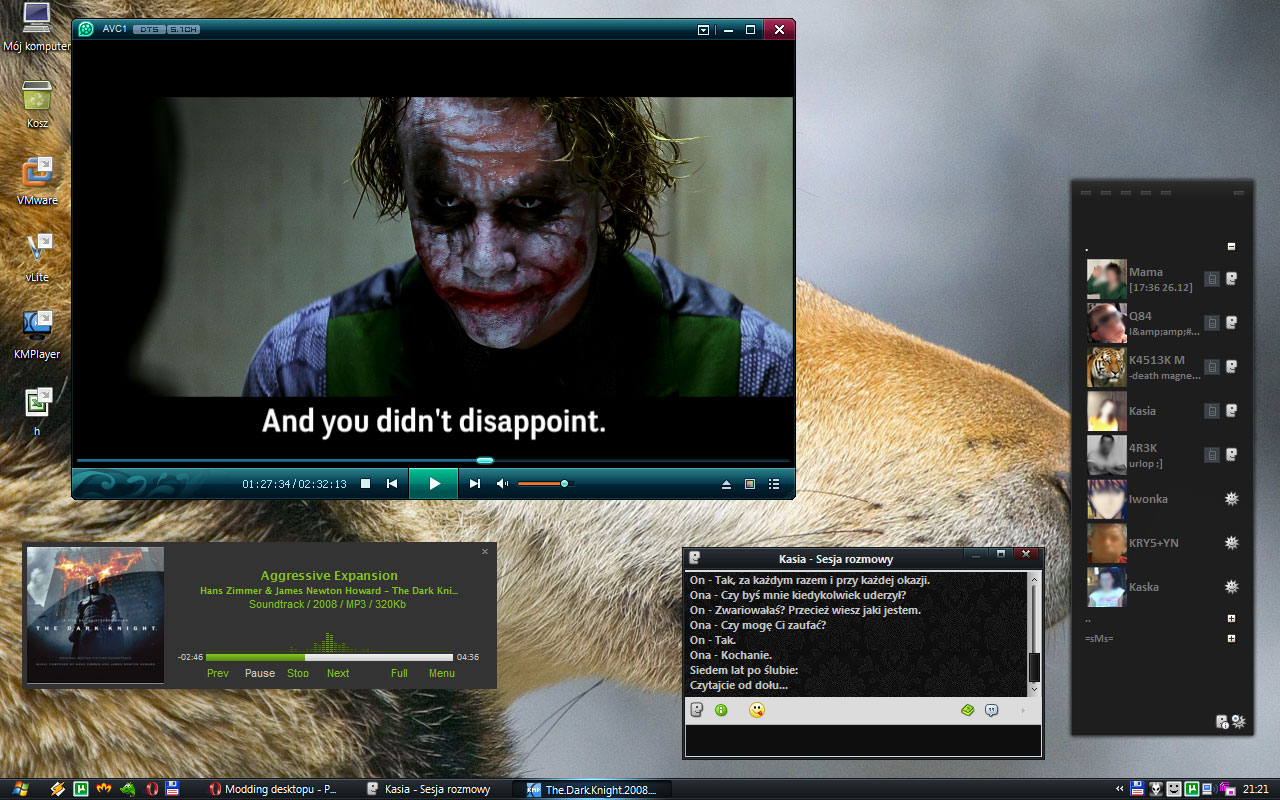This screenshot has width=1280, height=800.
Task: Open Kosz recycle bin desktop icon
Action: point(37,104)
